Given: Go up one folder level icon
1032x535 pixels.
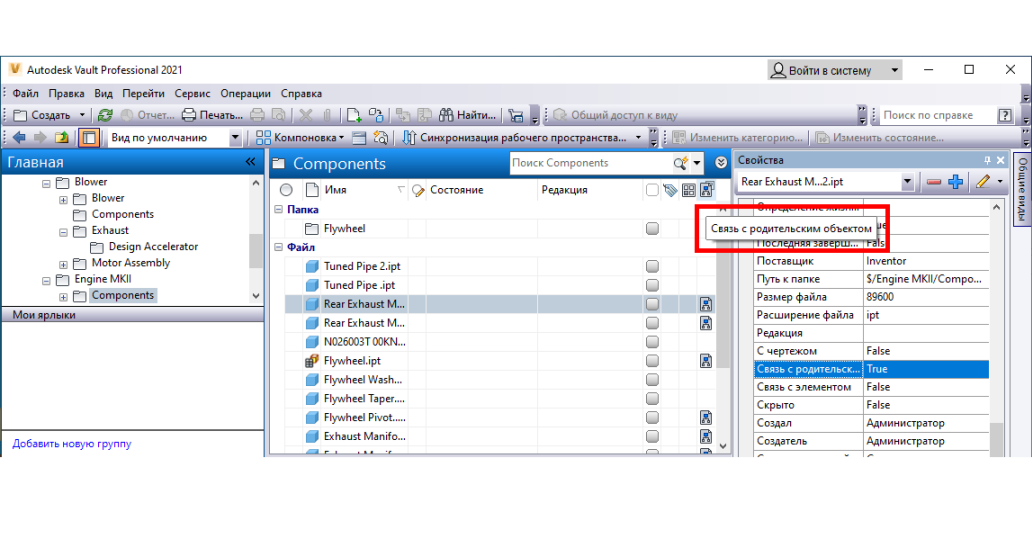Looking at the screenshot, I should 62,138.
